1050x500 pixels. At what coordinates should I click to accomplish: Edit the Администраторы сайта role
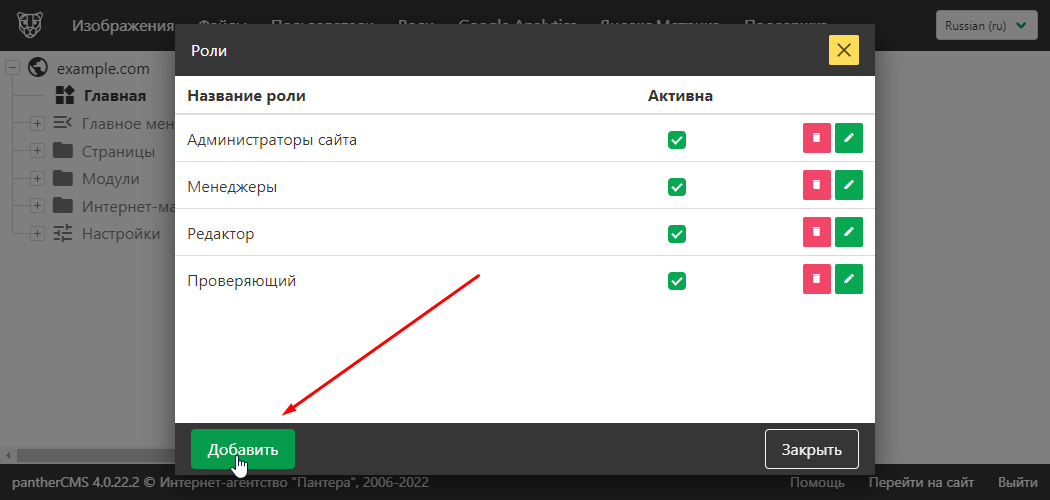849,139
